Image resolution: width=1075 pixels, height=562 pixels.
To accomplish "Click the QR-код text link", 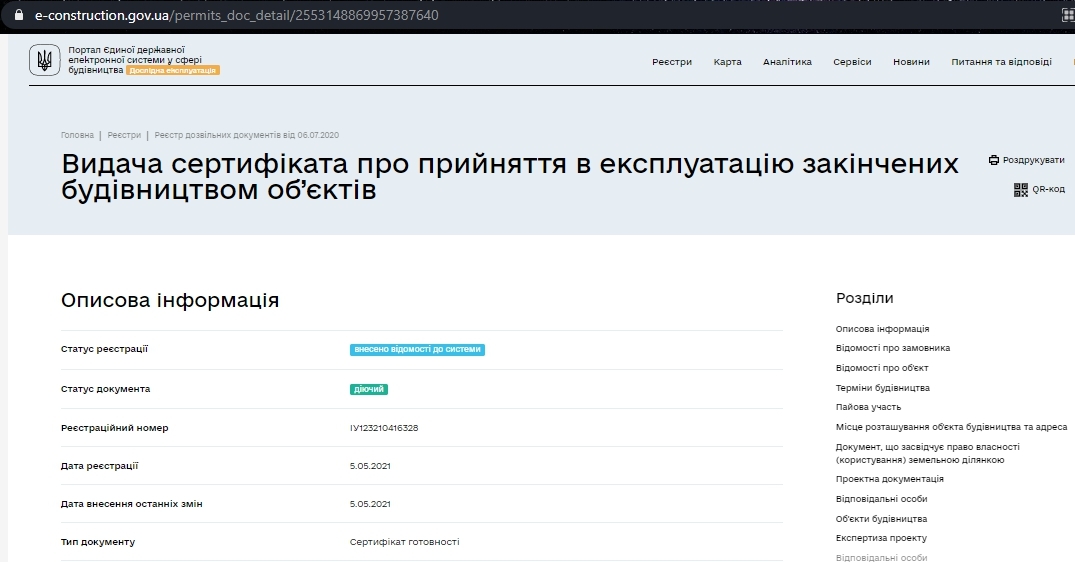I will (1048, 189).
